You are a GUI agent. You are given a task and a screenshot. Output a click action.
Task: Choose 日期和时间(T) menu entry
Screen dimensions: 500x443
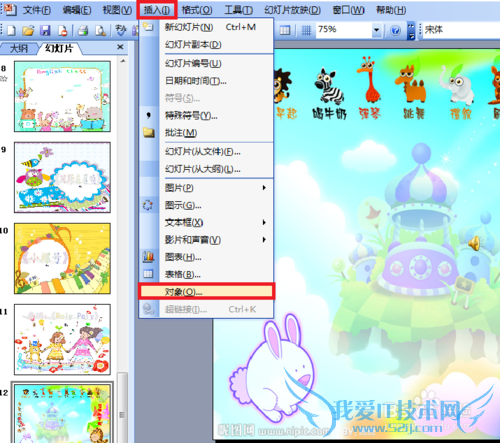[206, 81]
